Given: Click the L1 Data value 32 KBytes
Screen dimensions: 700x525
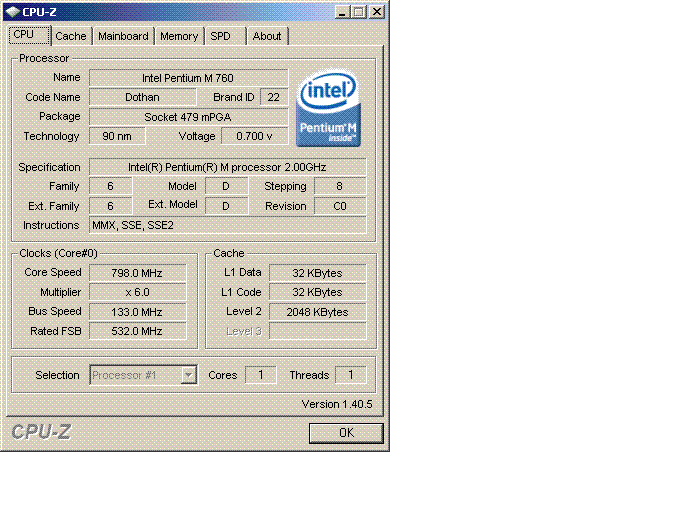Looking at the screenshot, I should coord(317,273).
